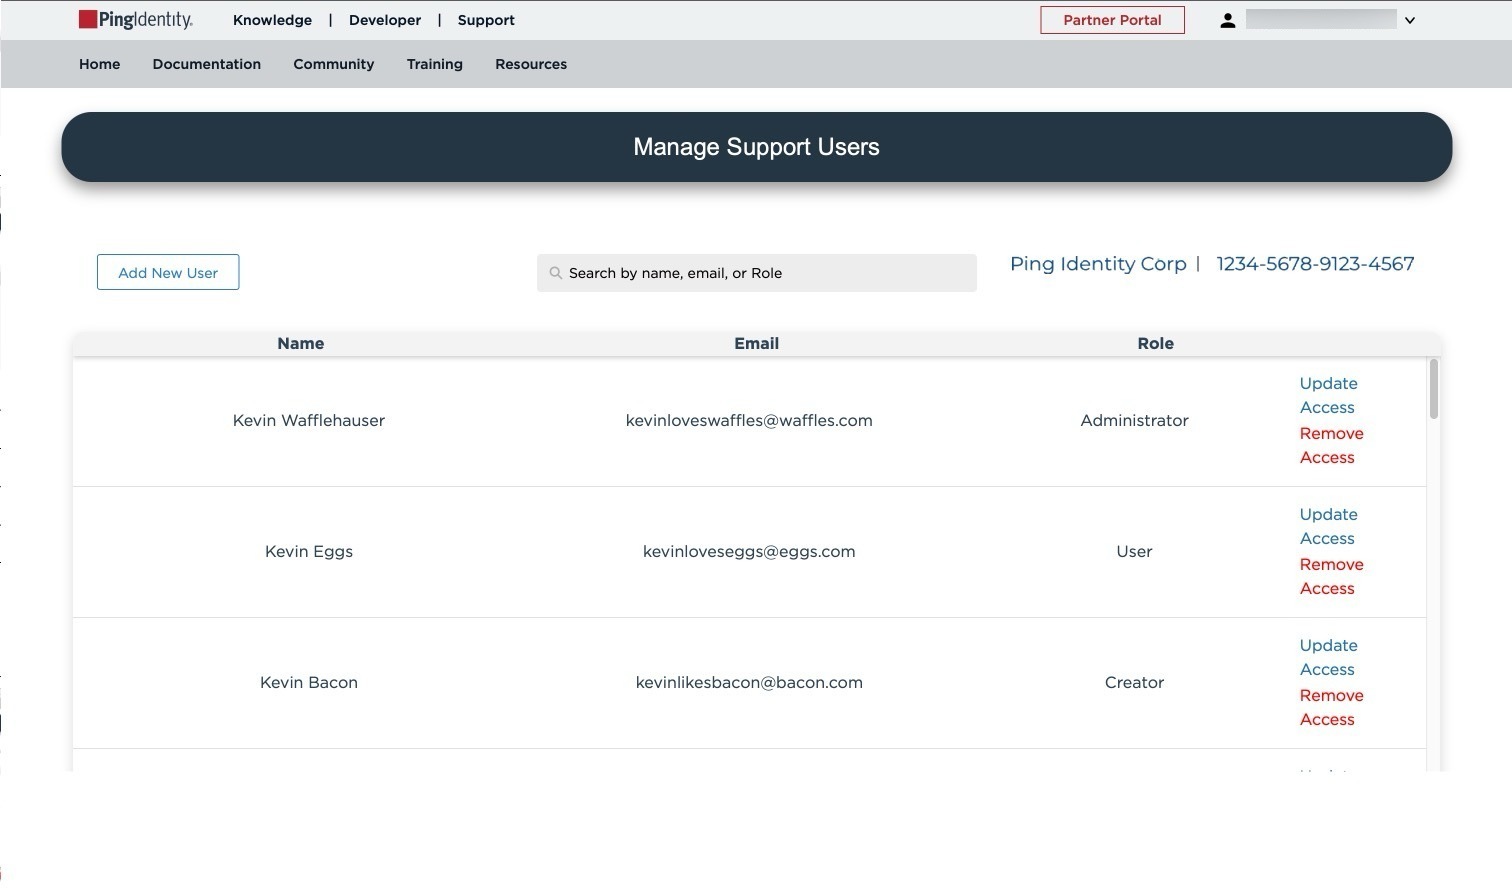Remove Access for Kevin Wafflehauser

[x=1331, y=445]
